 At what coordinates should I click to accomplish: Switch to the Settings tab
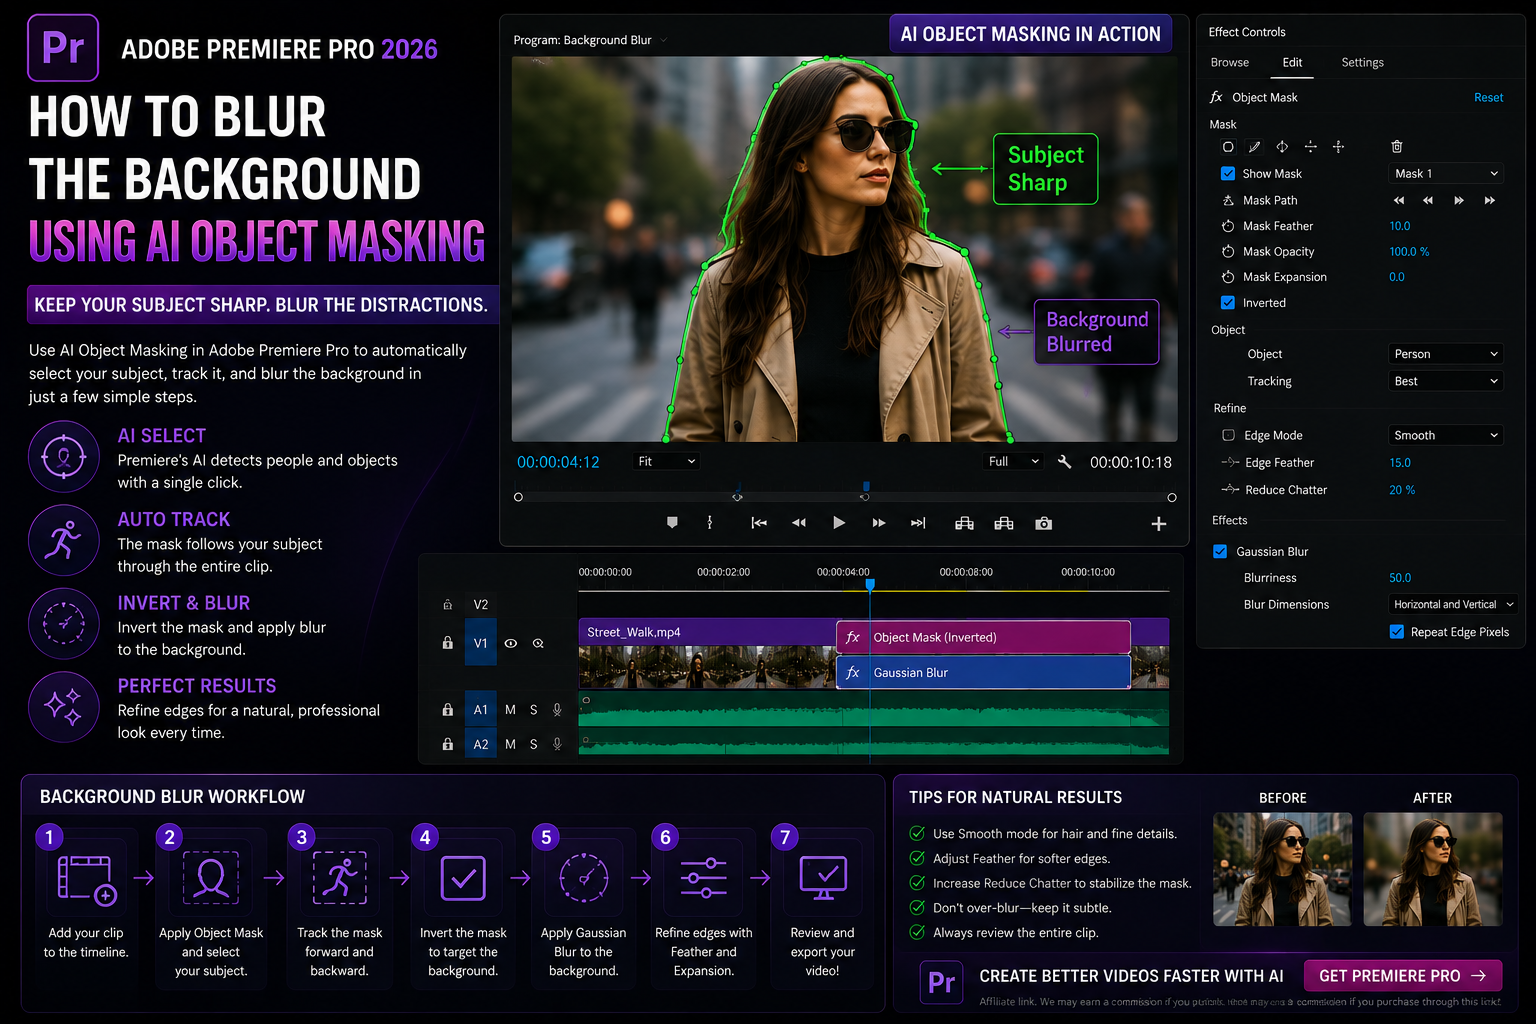pos(1362,62)
